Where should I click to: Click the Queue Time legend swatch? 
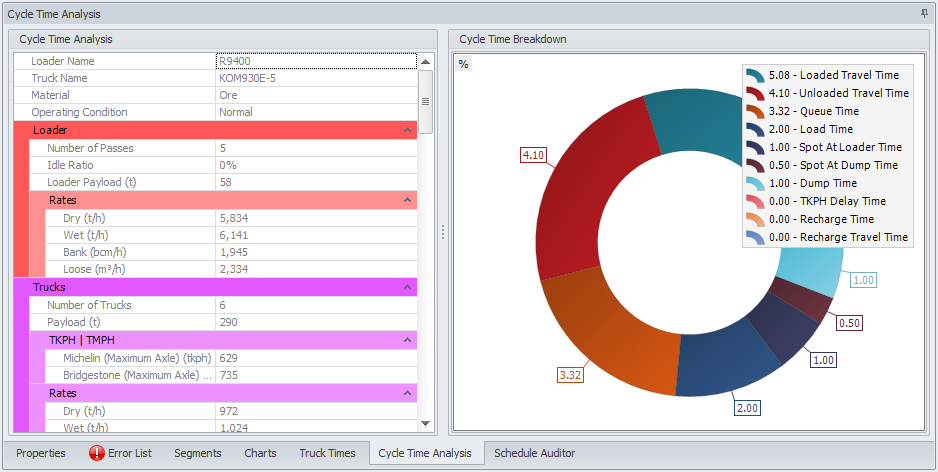(756, 112)
